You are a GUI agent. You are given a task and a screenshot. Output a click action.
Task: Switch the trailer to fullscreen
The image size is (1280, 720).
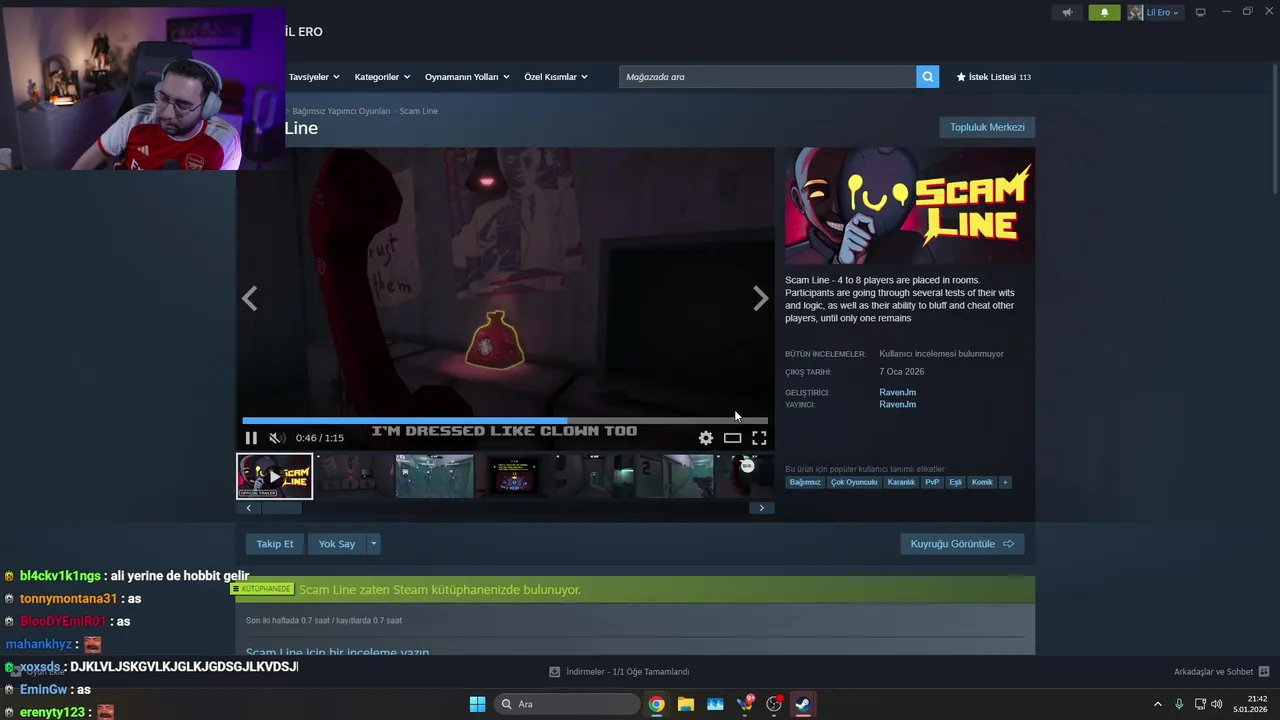point(760,438)
